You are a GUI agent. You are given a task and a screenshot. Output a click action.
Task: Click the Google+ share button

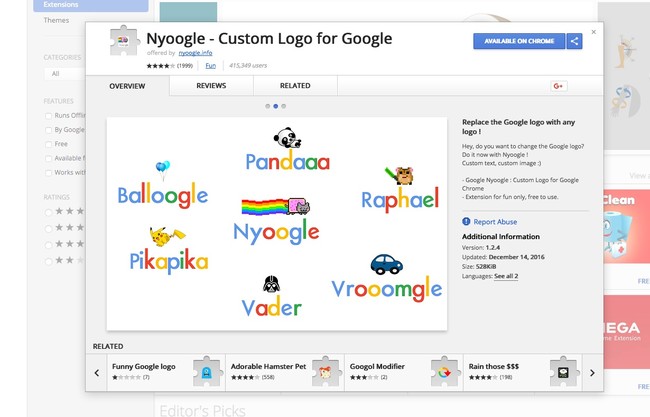558,86
